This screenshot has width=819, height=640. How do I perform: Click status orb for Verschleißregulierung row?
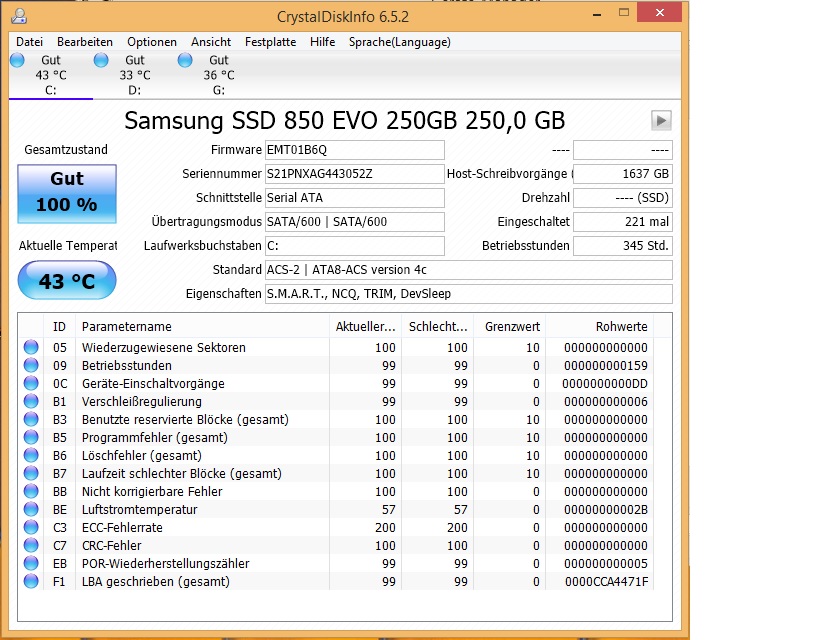[x=31, y=401]
